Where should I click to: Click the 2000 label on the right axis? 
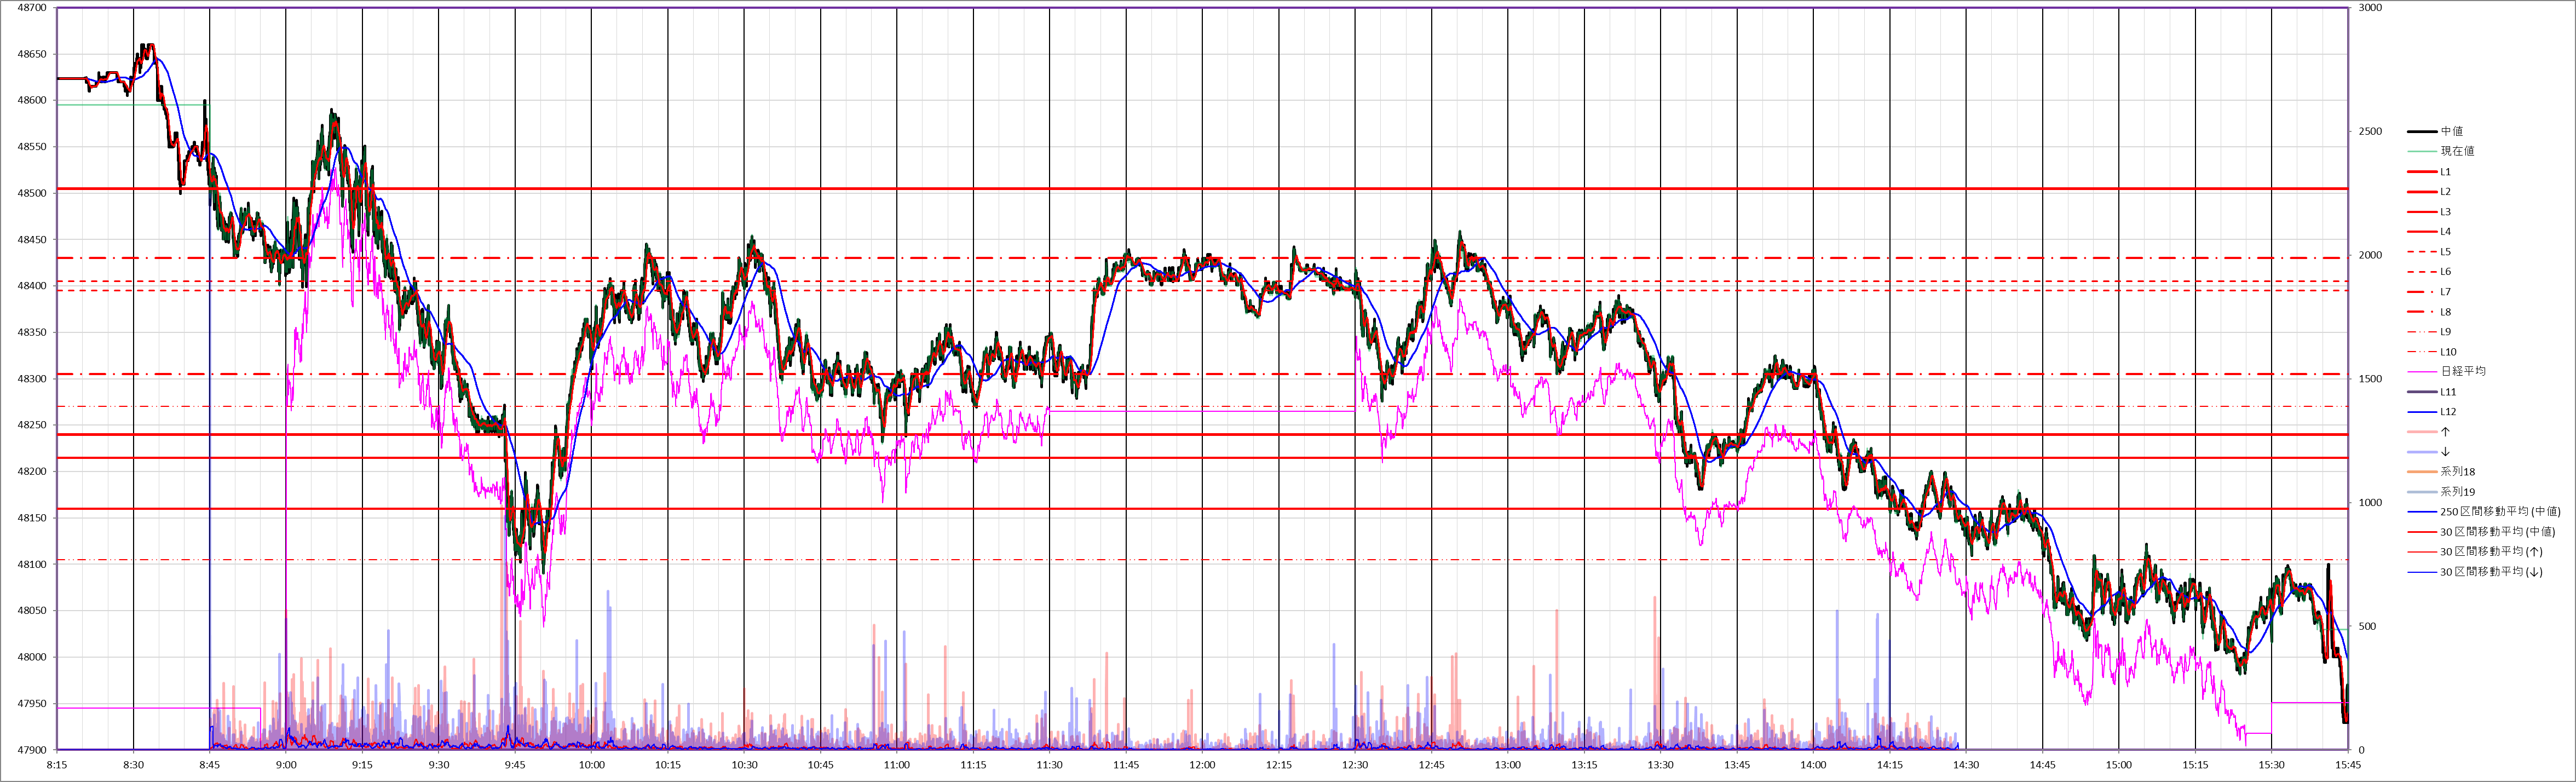2370,255
